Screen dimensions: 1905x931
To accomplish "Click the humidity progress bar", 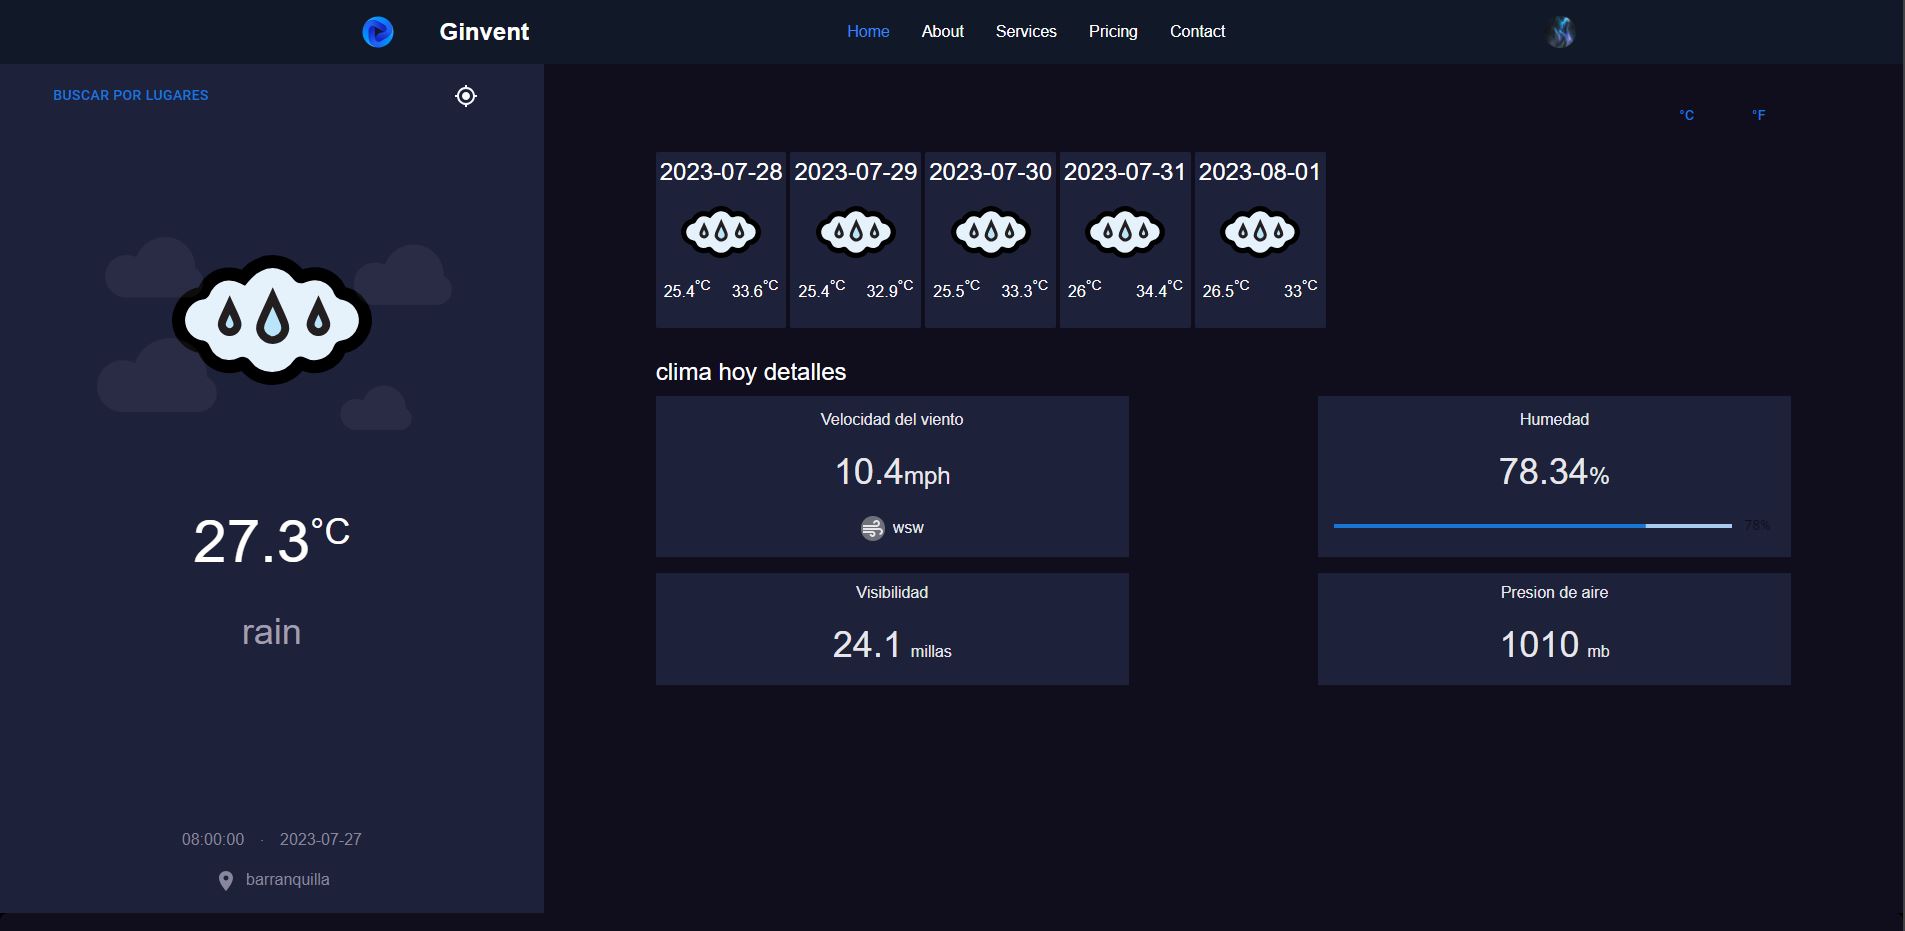I will [x=1532, y=525].
